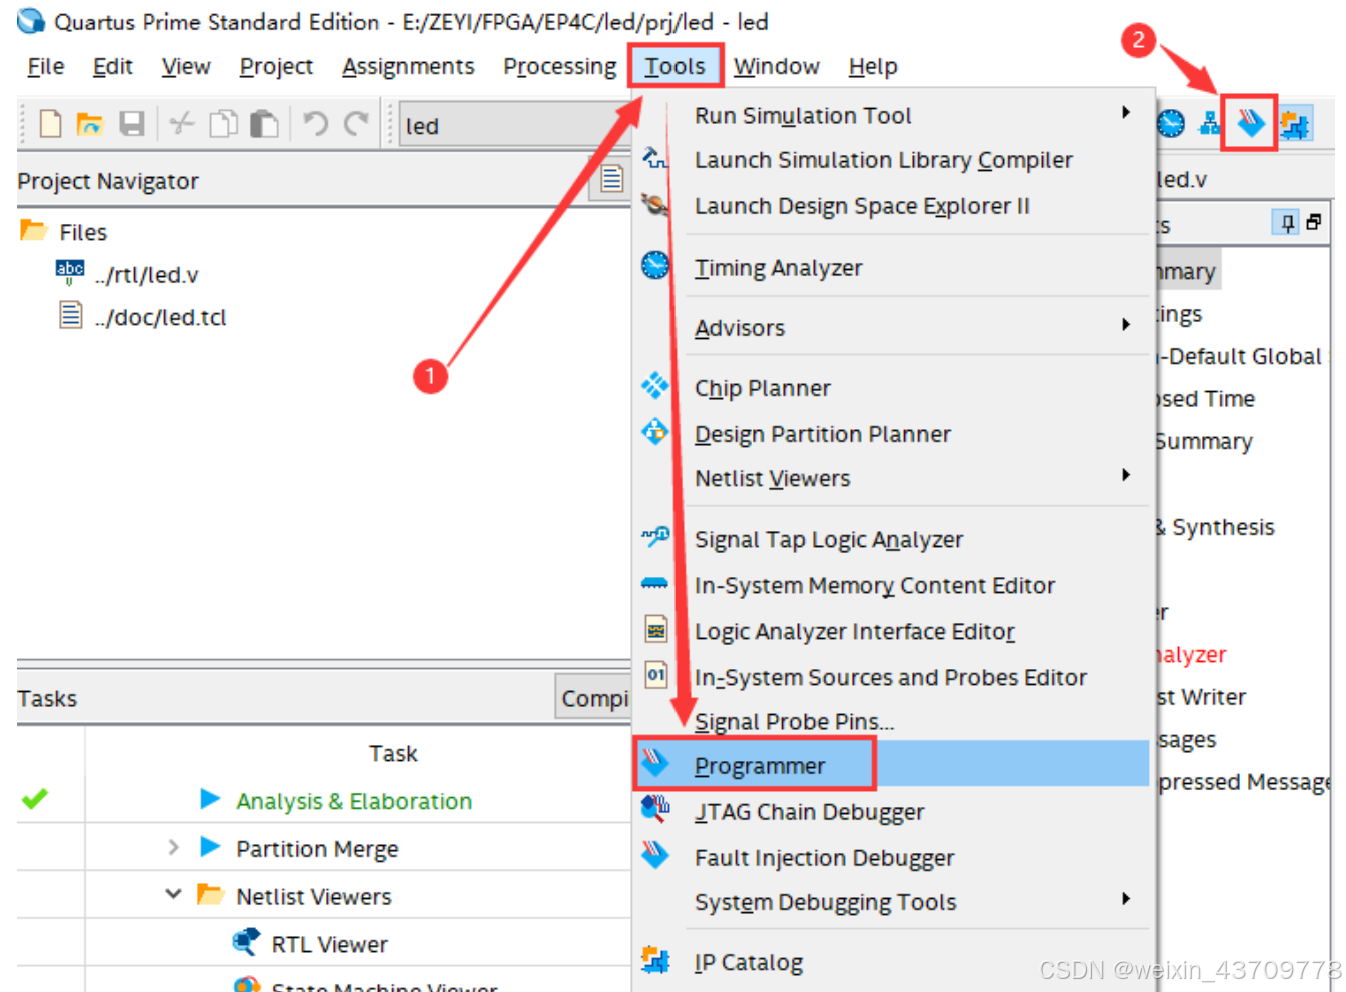Click the Timing Analyzer menu clock icon
The height and width of the screenshot is (992, 1346).
point(655,265)
